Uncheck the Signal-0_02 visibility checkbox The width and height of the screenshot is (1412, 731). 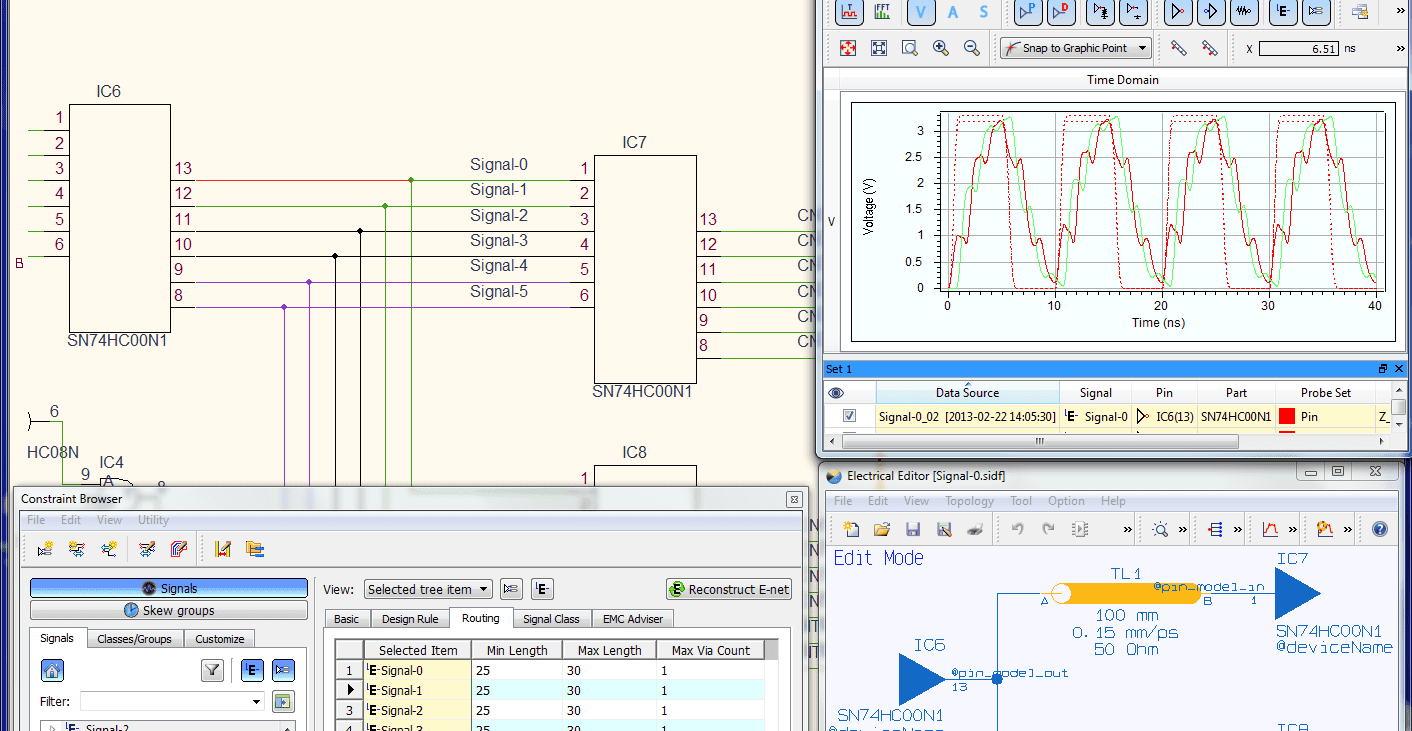pyautogui.click(x=849, y=416)
